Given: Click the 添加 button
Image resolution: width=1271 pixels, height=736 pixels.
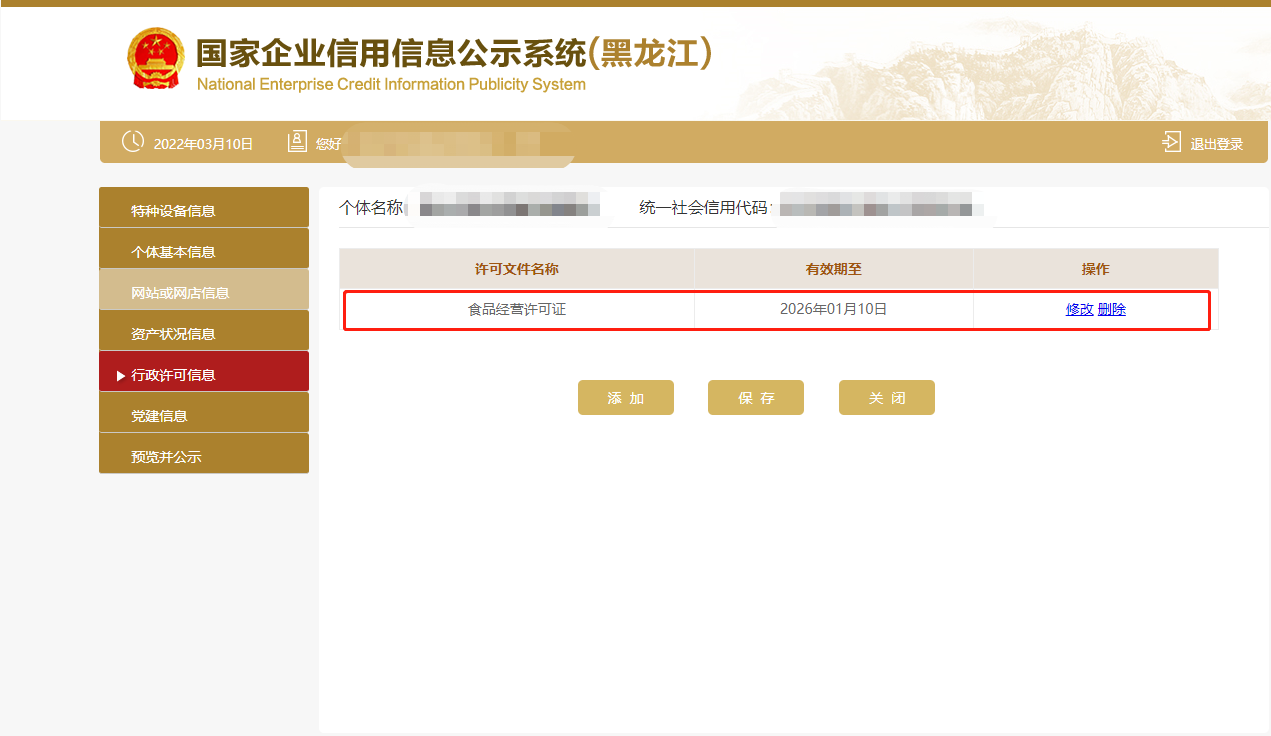Looking at the screenshot, I should [626, 397].
